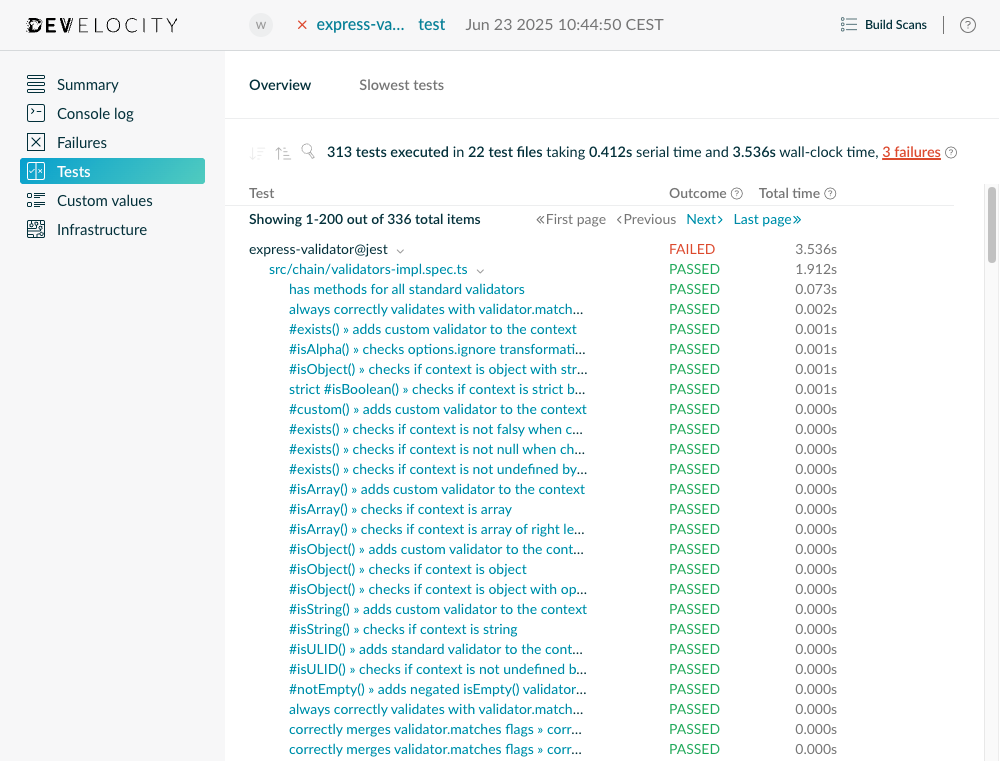The image size is (1000, 761).
Task: Click the user avatar badge in the top bar
Action: (x=260, y=24)
